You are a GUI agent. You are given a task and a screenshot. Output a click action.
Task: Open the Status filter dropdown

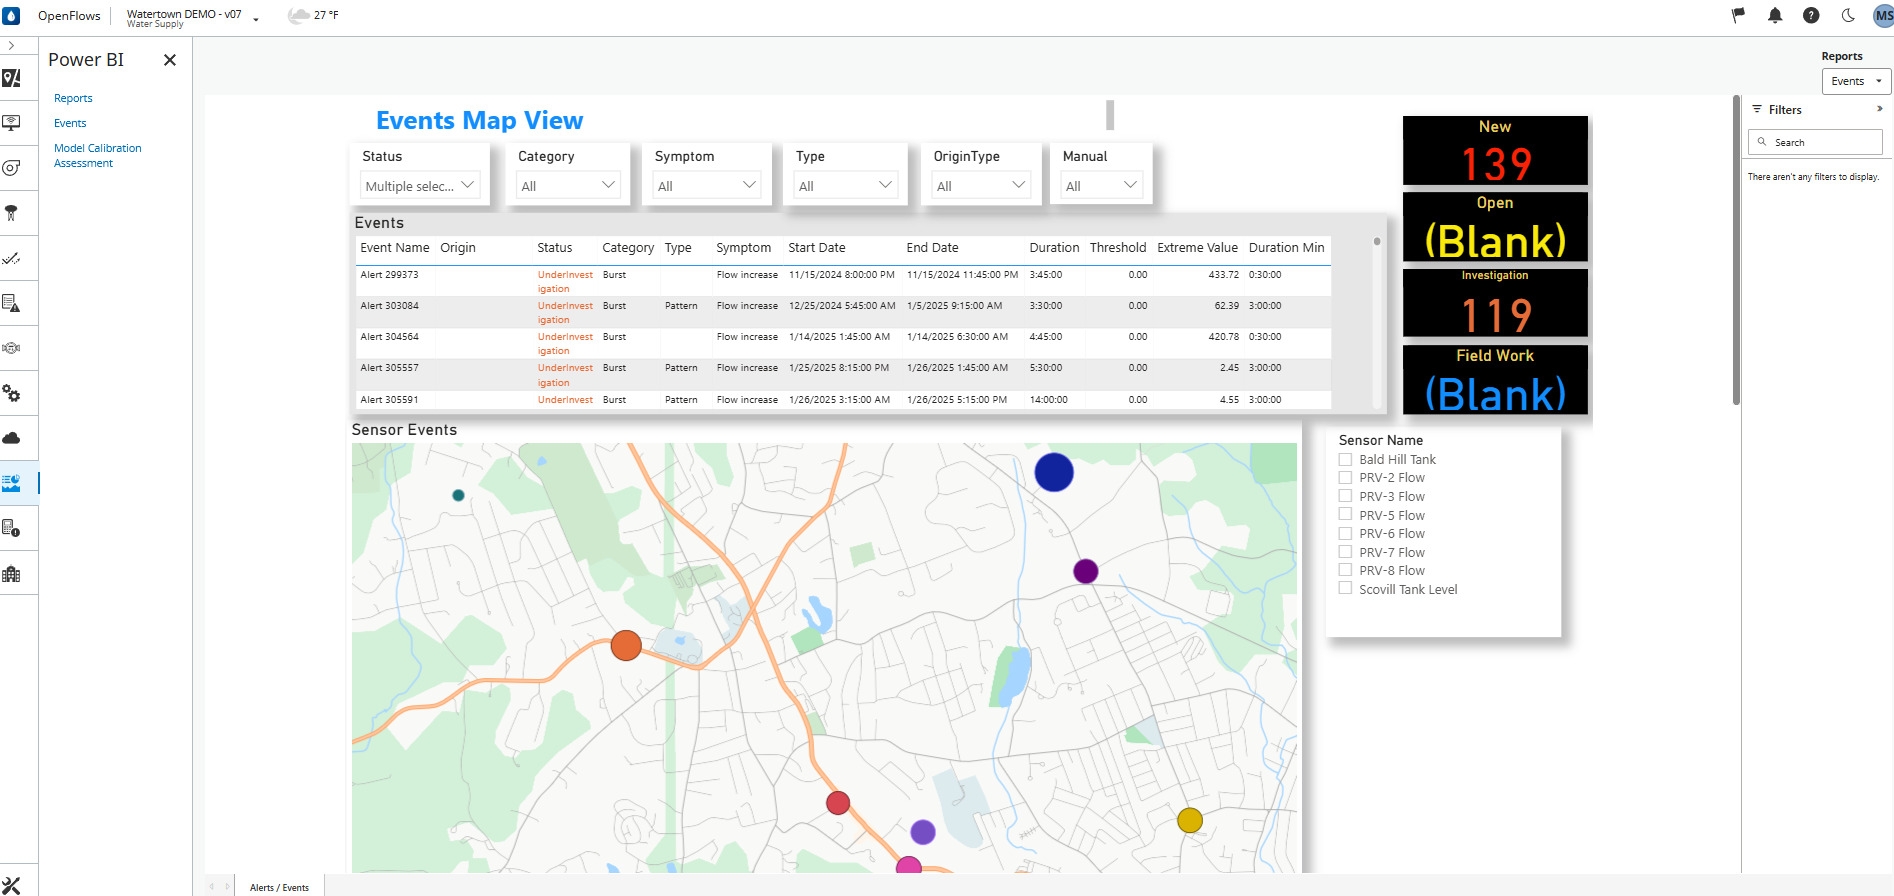click(419, 186)
